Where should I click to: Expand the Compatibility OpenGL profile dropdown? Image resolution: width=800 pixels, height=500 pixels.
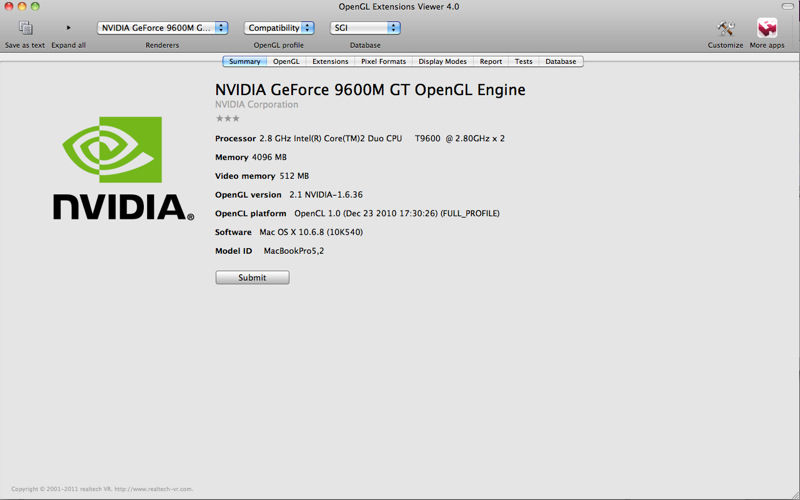tap(279, 28)
